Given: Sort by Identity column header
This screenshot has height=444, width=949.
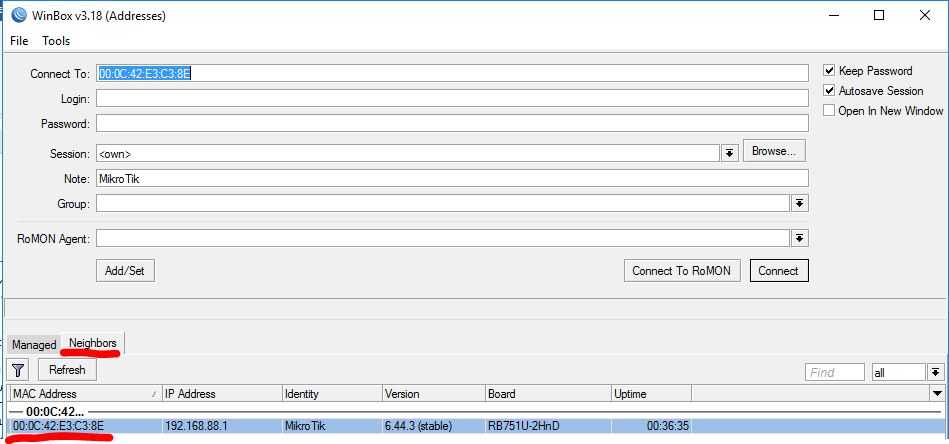Looking at the screenshot, I should point(332,394).
